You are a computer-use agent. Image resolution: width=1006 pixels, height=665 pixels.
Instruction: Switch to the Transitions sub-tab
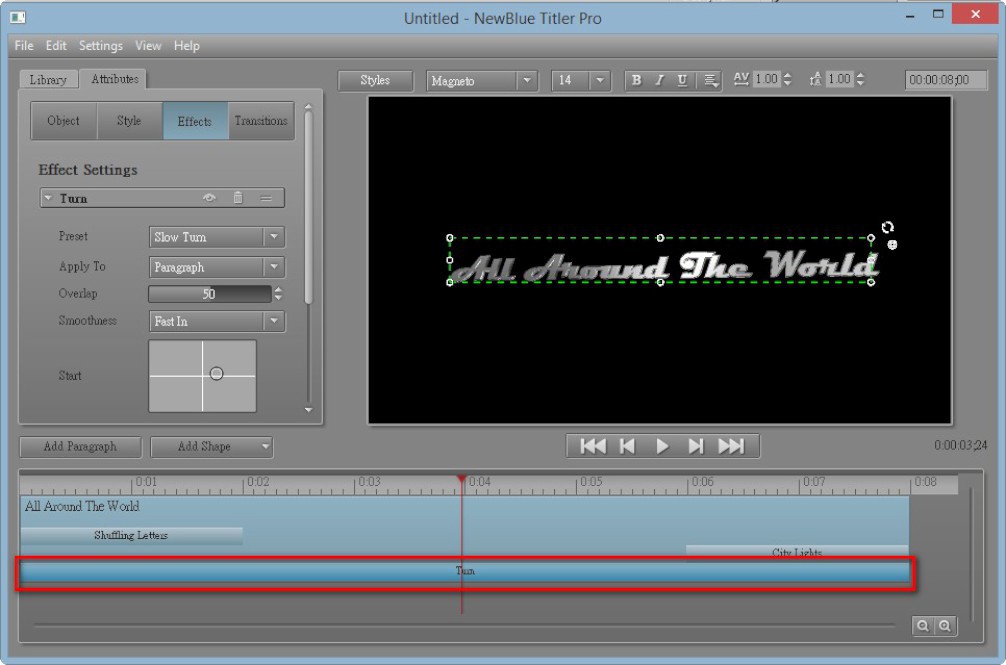click(x=261, y=121)
